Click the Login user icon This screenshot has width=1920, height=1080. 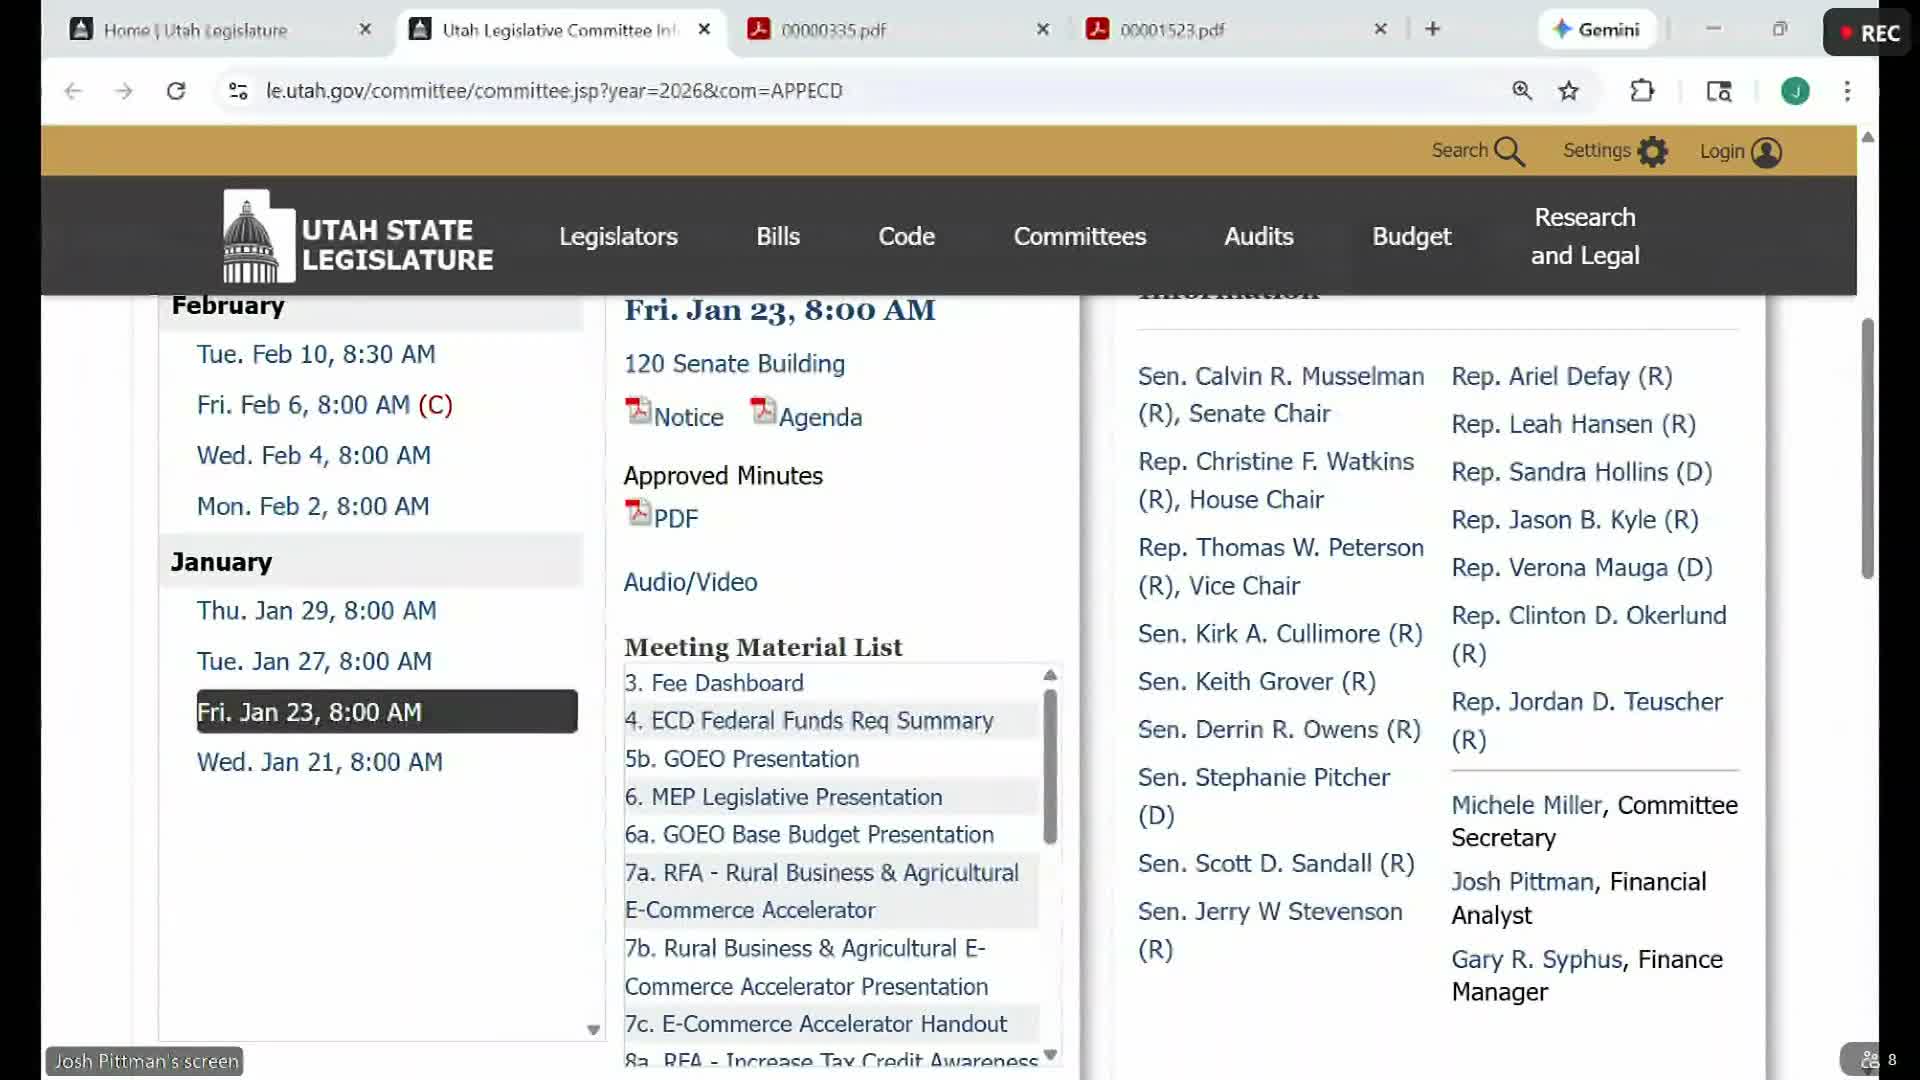pyautogui.click(x=1766, y=152)
